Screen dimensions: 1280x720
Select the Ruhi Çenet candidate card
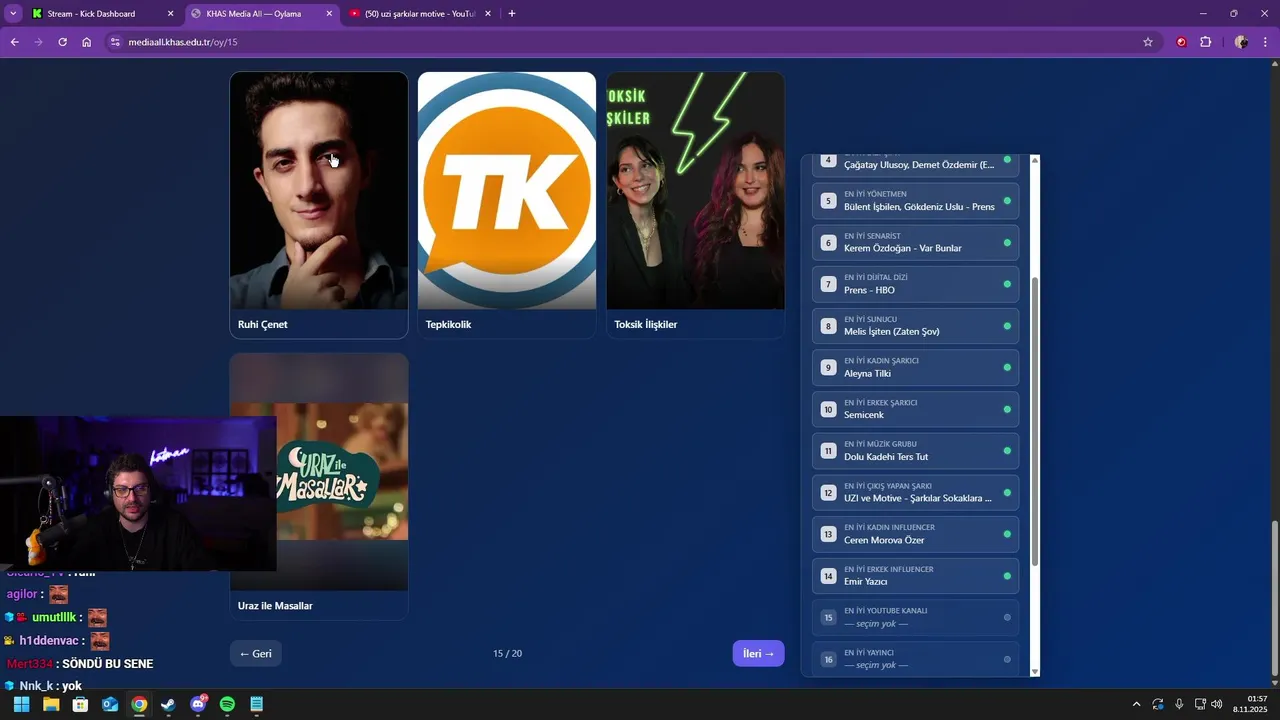tap(319, 205)
